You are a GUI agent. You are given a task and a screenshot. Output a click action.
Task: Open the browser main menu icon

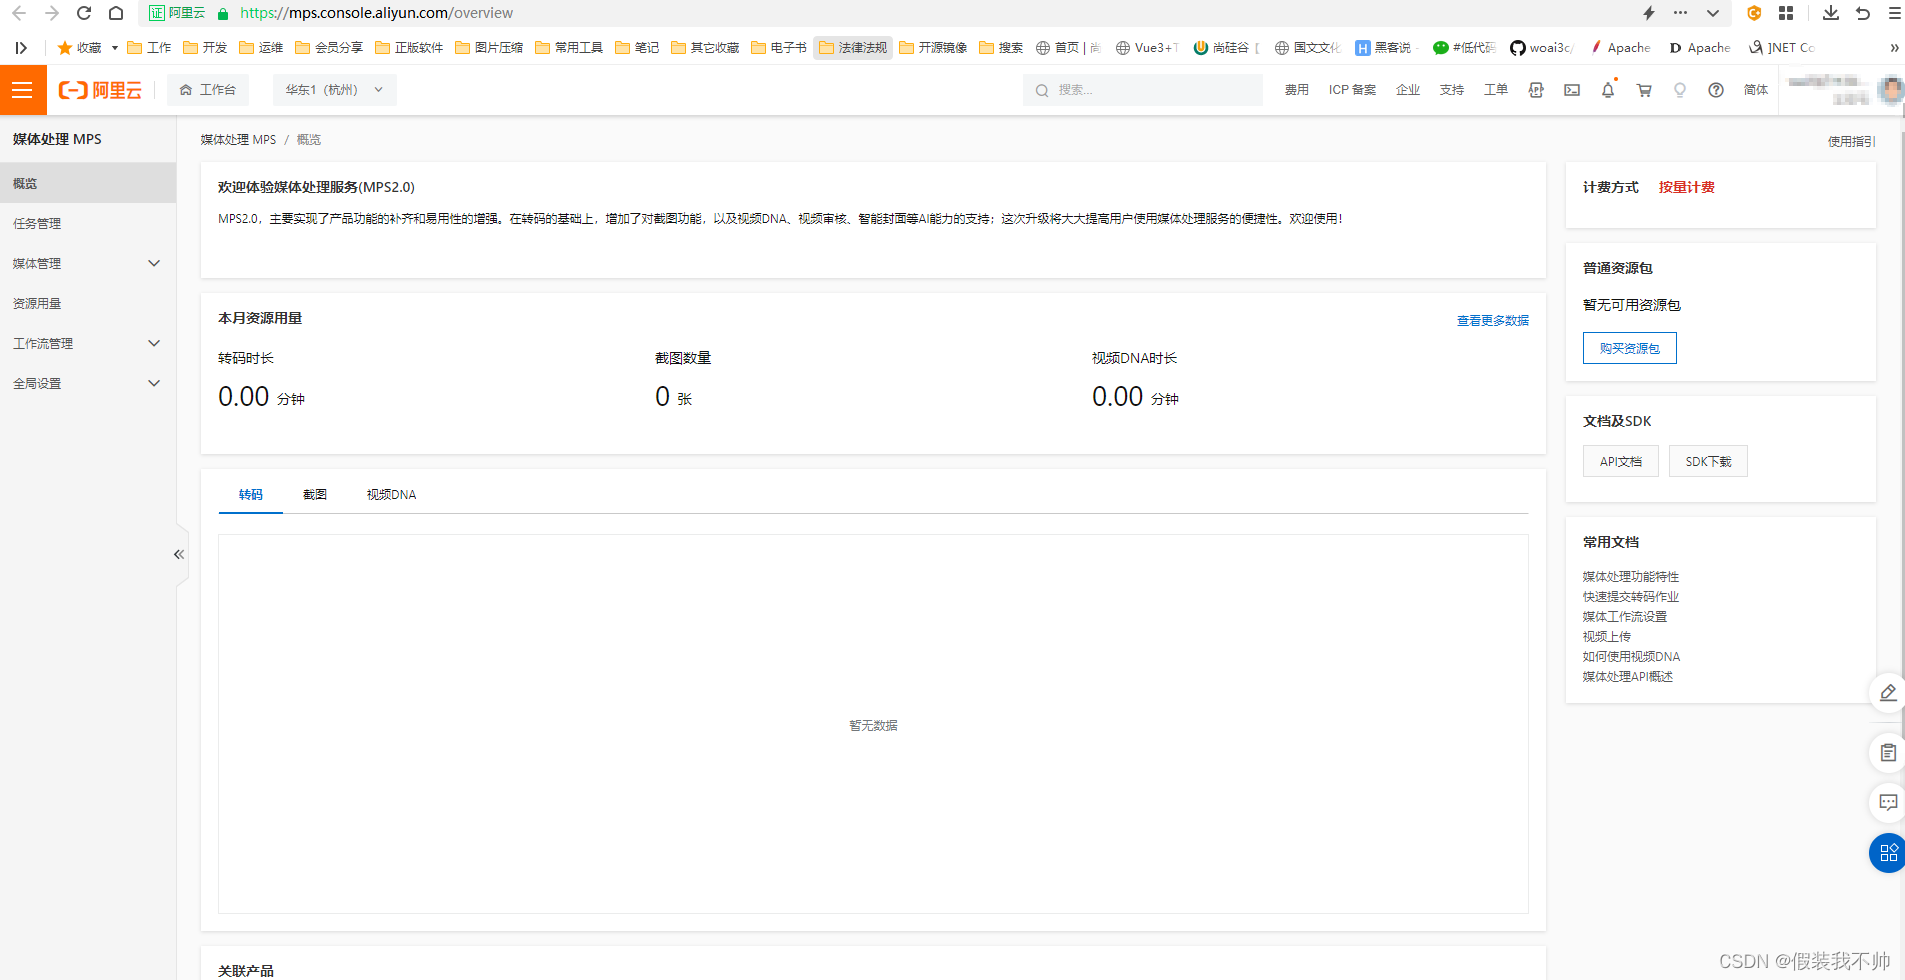(1894, 13)
